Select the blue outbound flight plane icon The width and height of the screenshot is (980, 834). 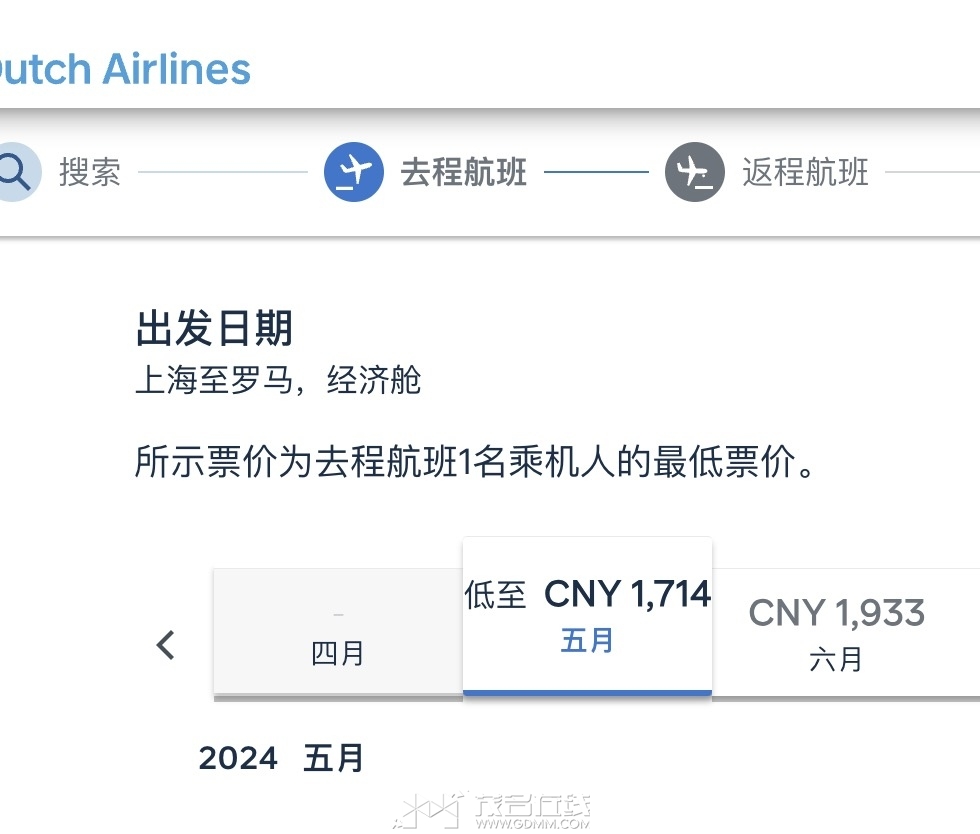[354, 172]
